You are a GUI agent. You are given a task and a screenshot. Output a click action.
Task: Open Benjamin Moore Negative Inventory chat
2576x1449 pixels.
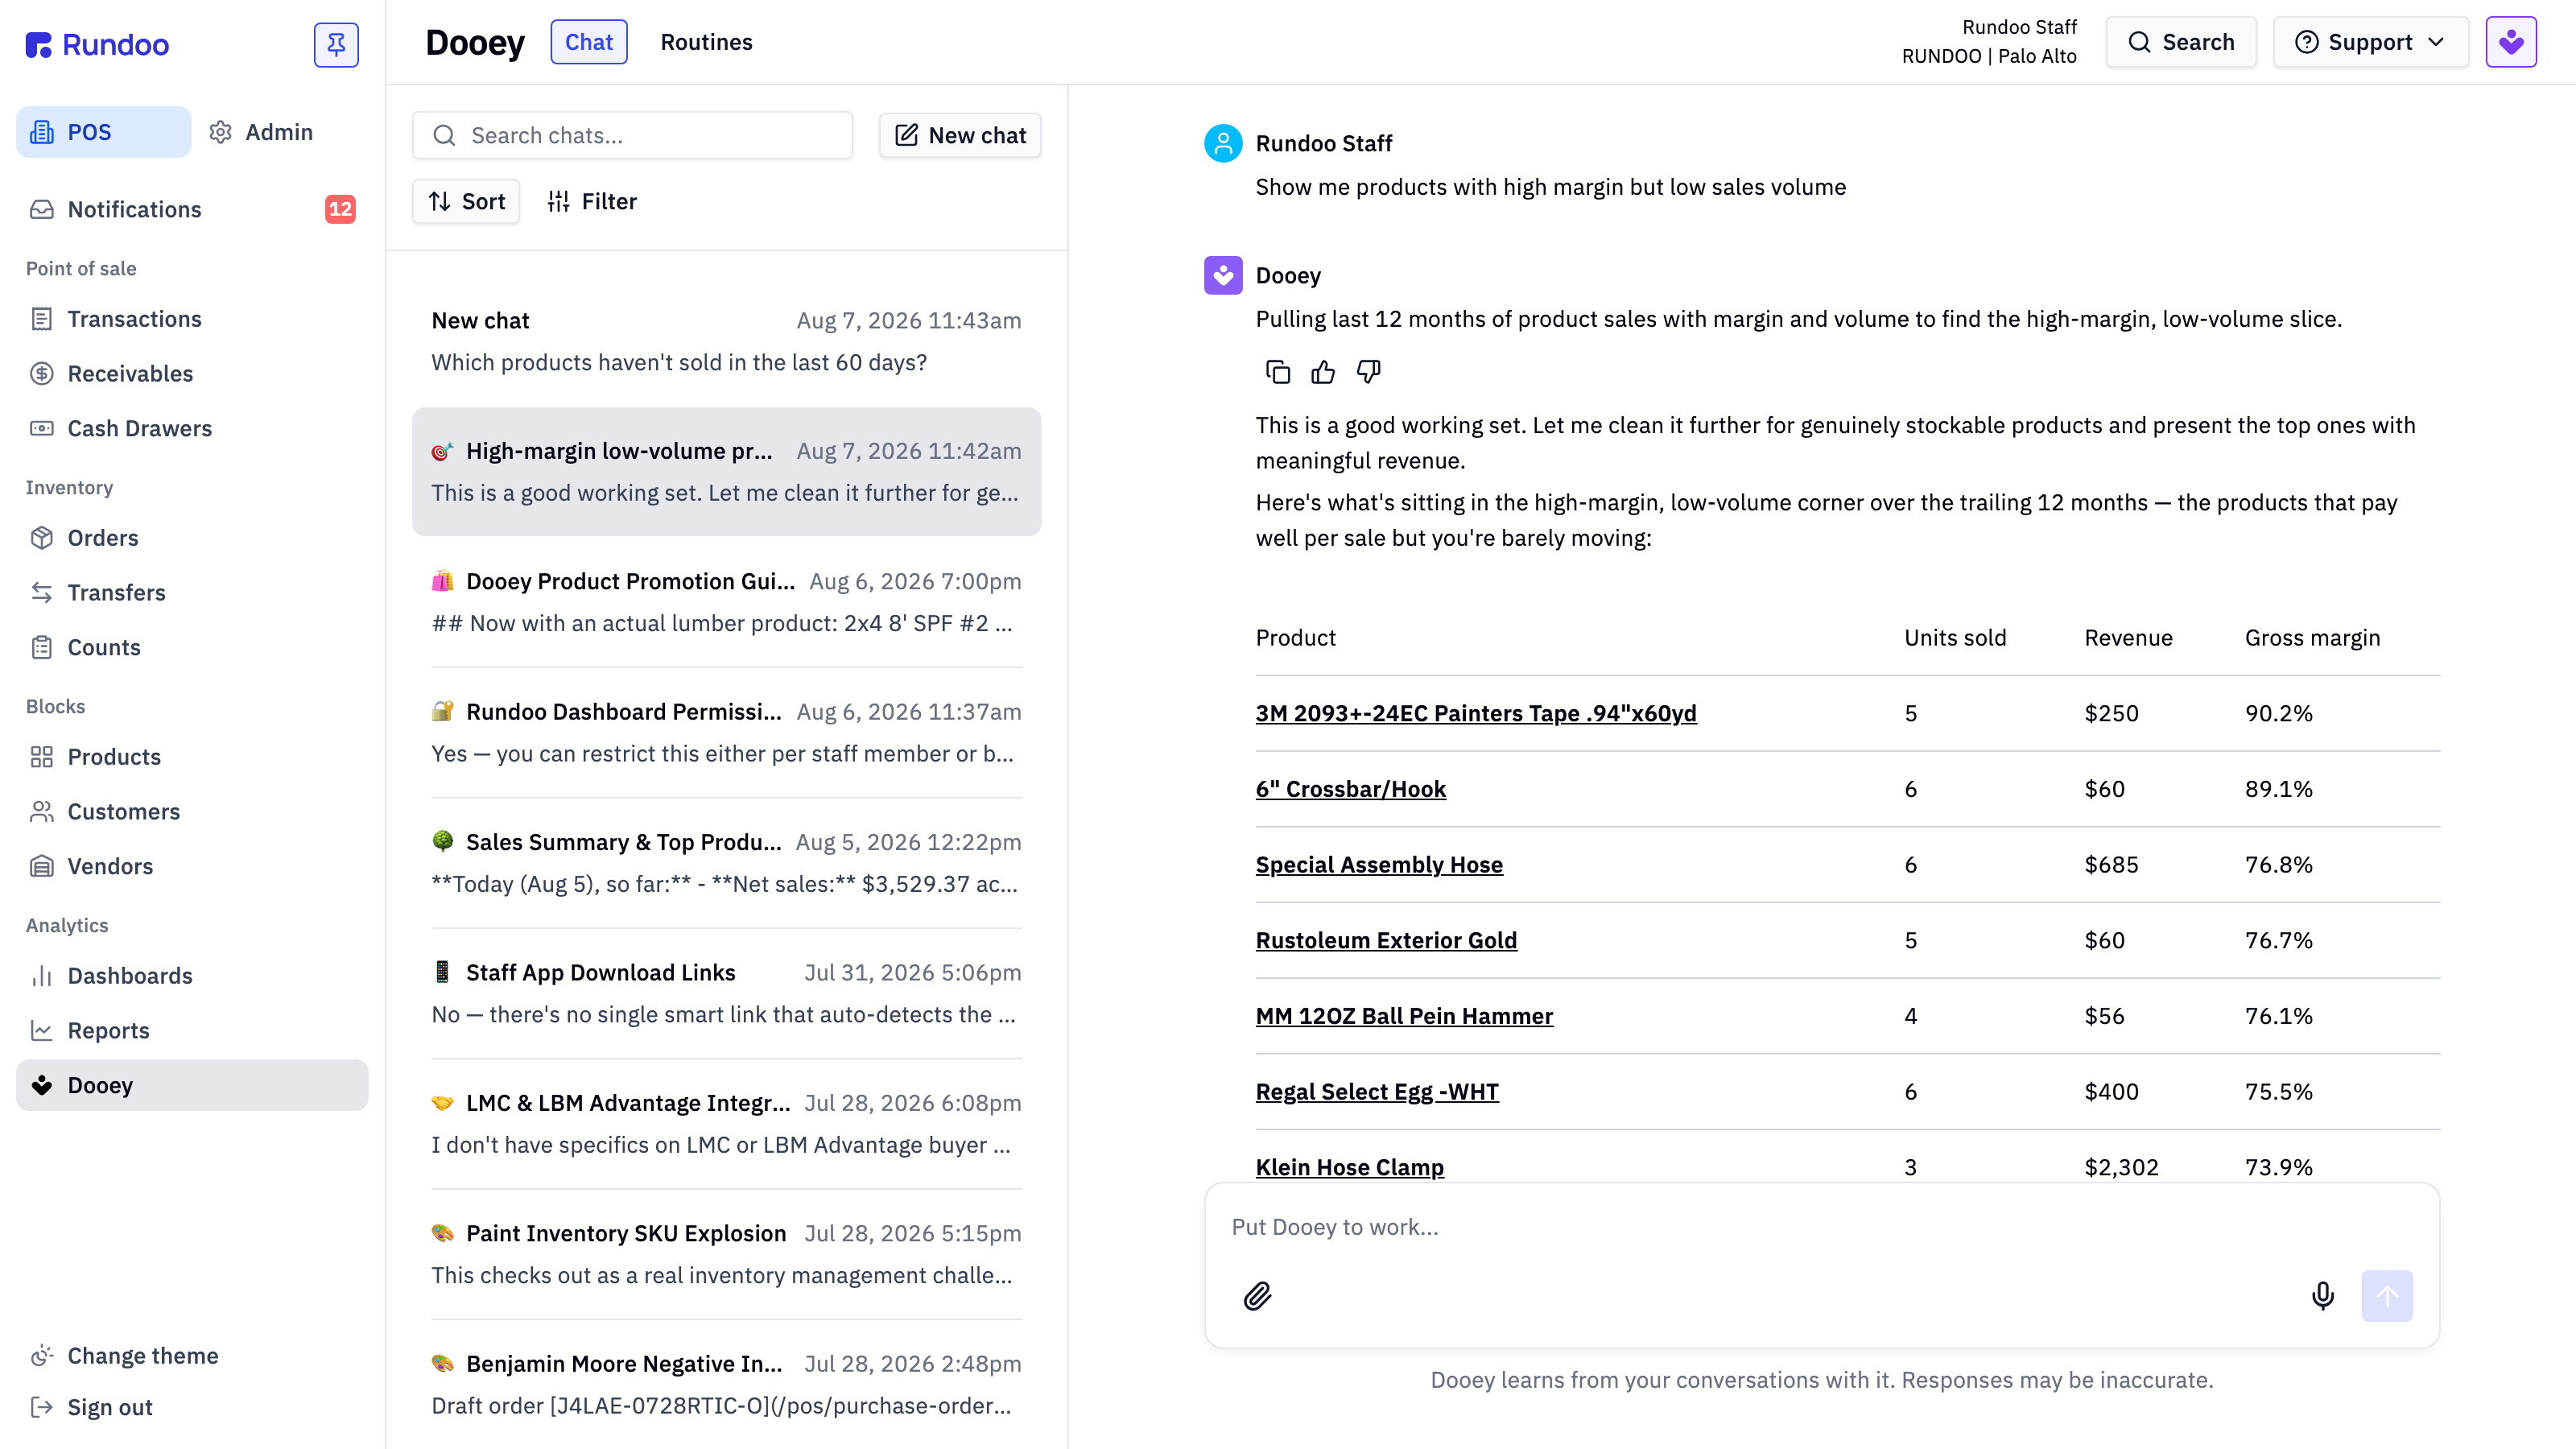pyautogui.click(x=726, y=1384)
